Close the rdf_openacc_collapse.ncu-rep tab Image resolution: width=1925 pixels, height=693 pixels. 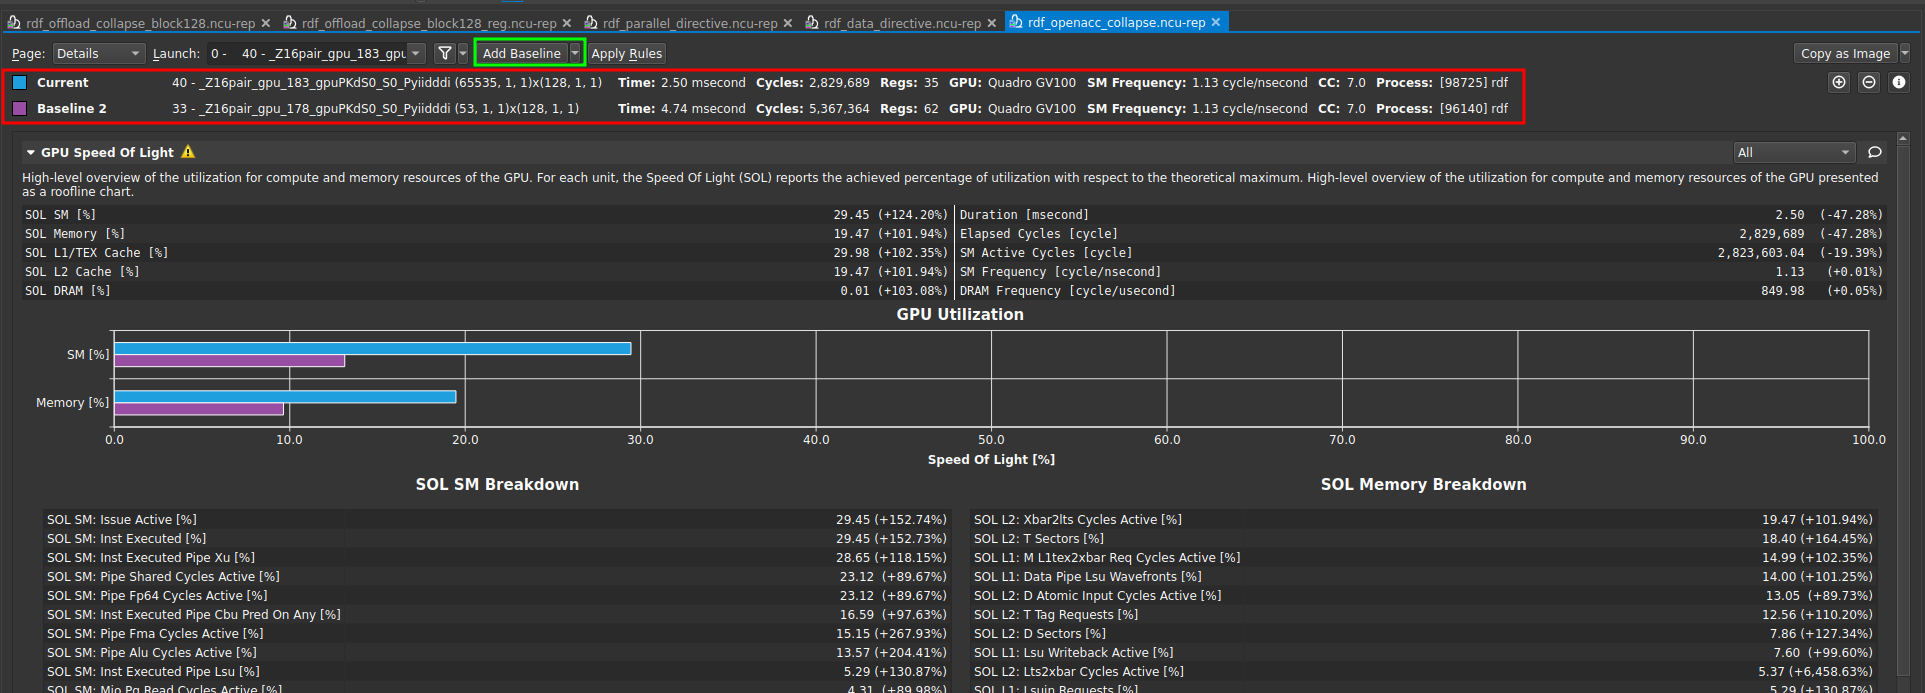(x=1216, y=22)
